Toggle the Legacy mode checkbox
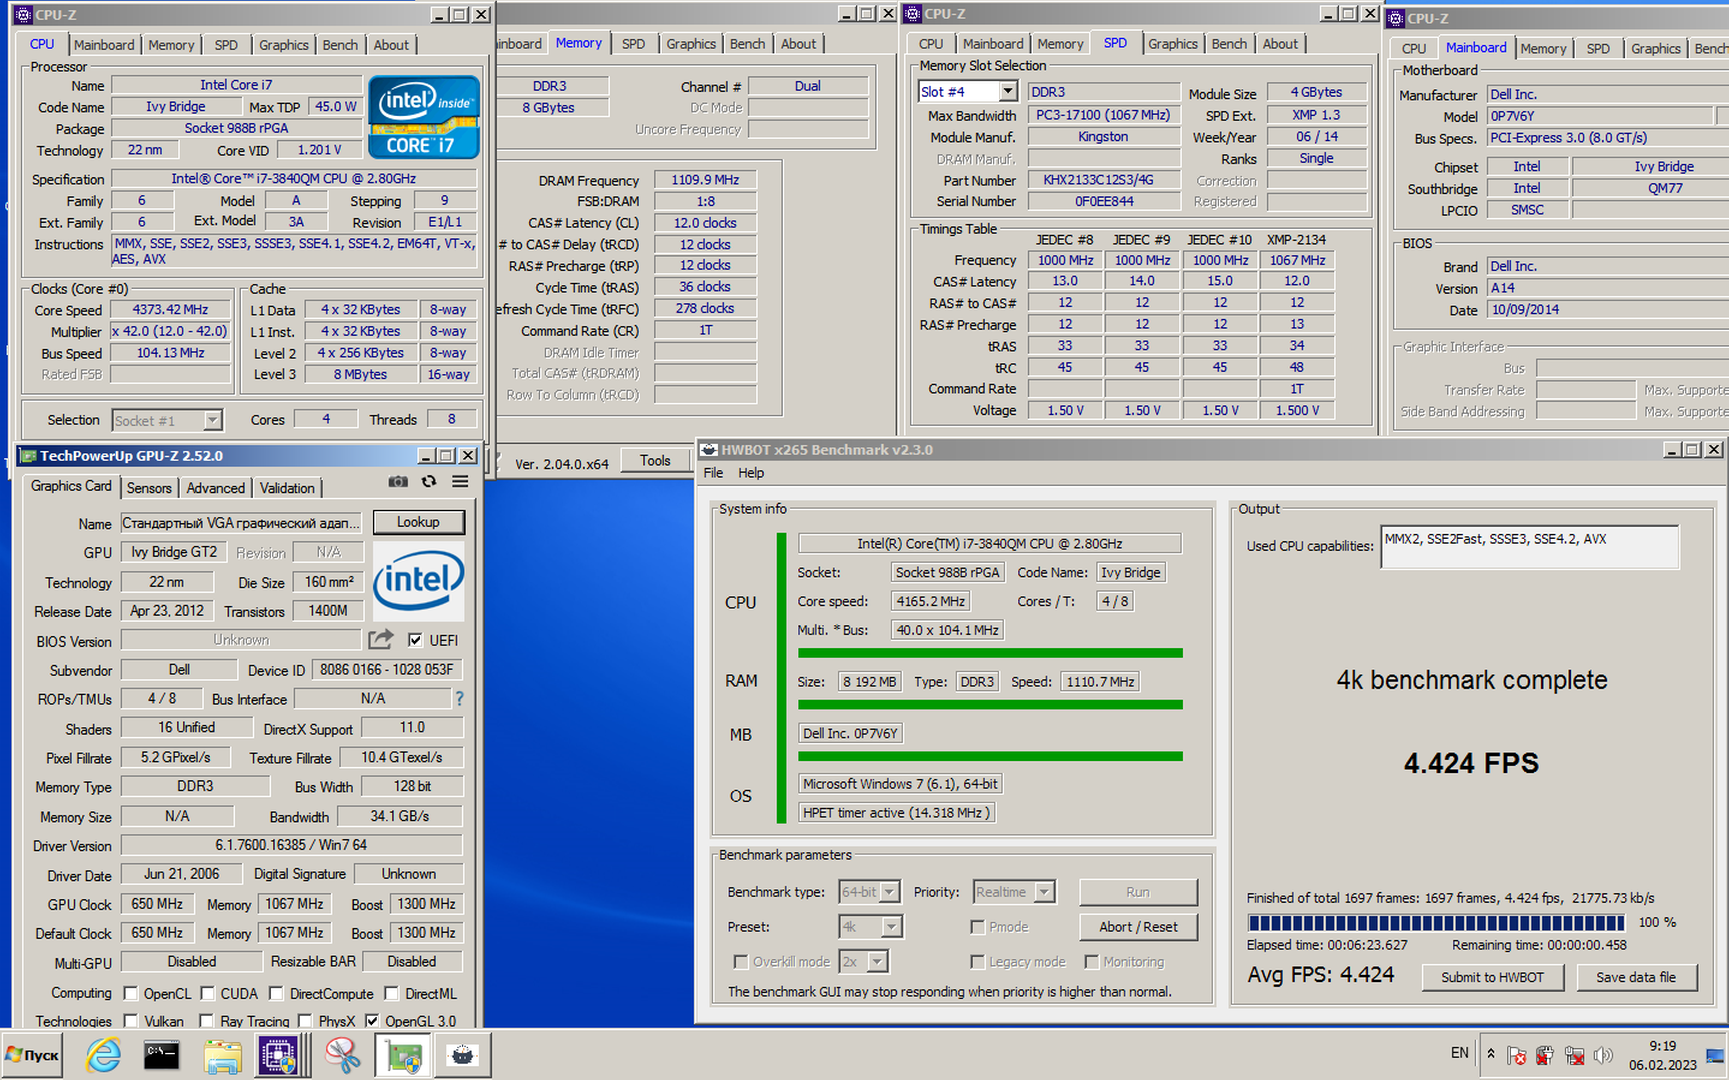1729x1080 pixels. point(977,962)
